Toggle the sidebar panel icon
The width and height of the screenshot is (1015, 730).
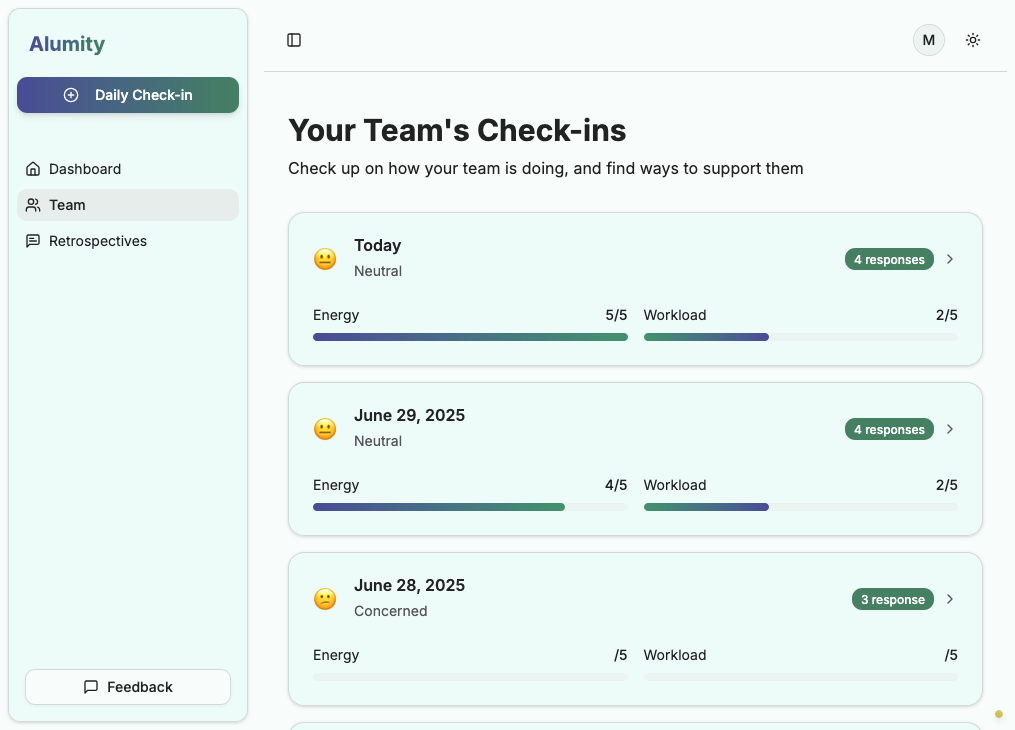(294, 40)
